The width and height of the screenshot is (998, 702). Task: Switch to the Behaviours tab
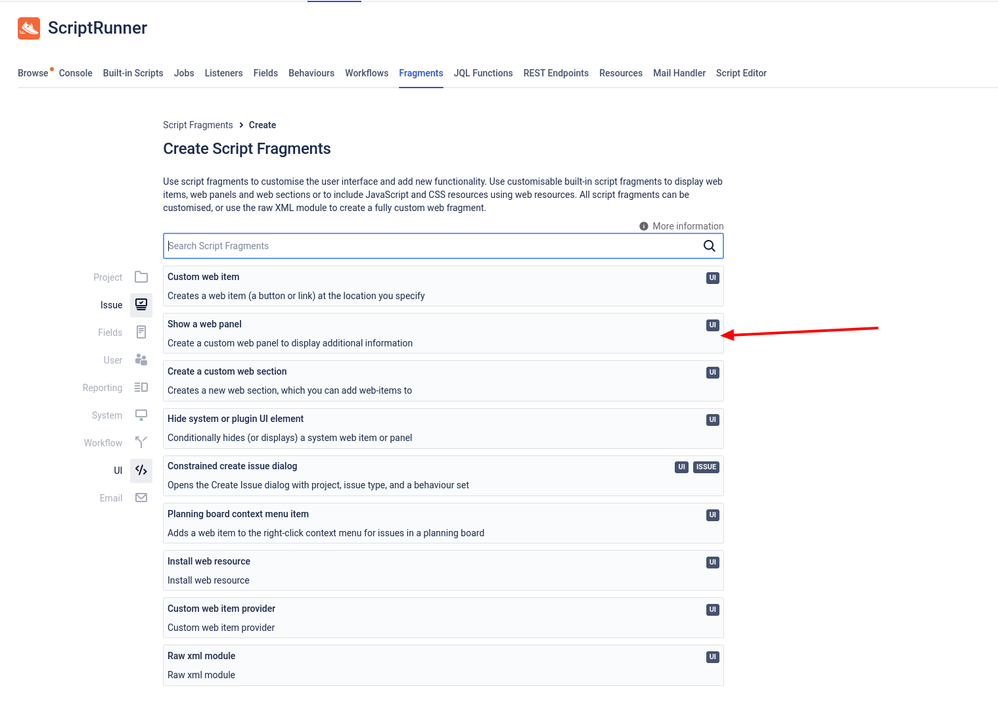coord(311,73)
